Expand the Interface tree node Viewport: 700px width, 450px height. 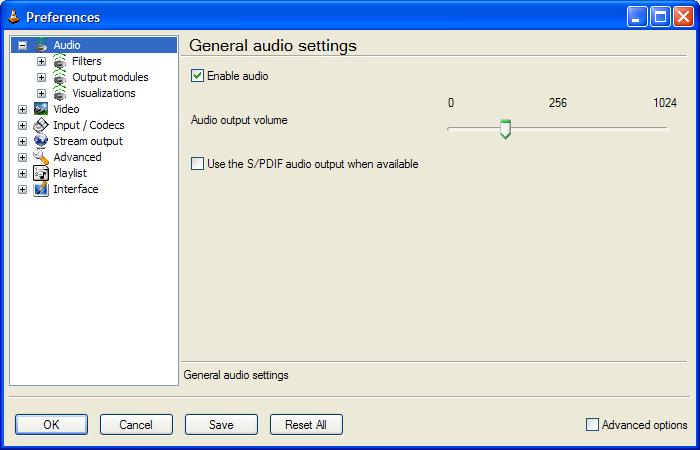click(x=22, y=190)
